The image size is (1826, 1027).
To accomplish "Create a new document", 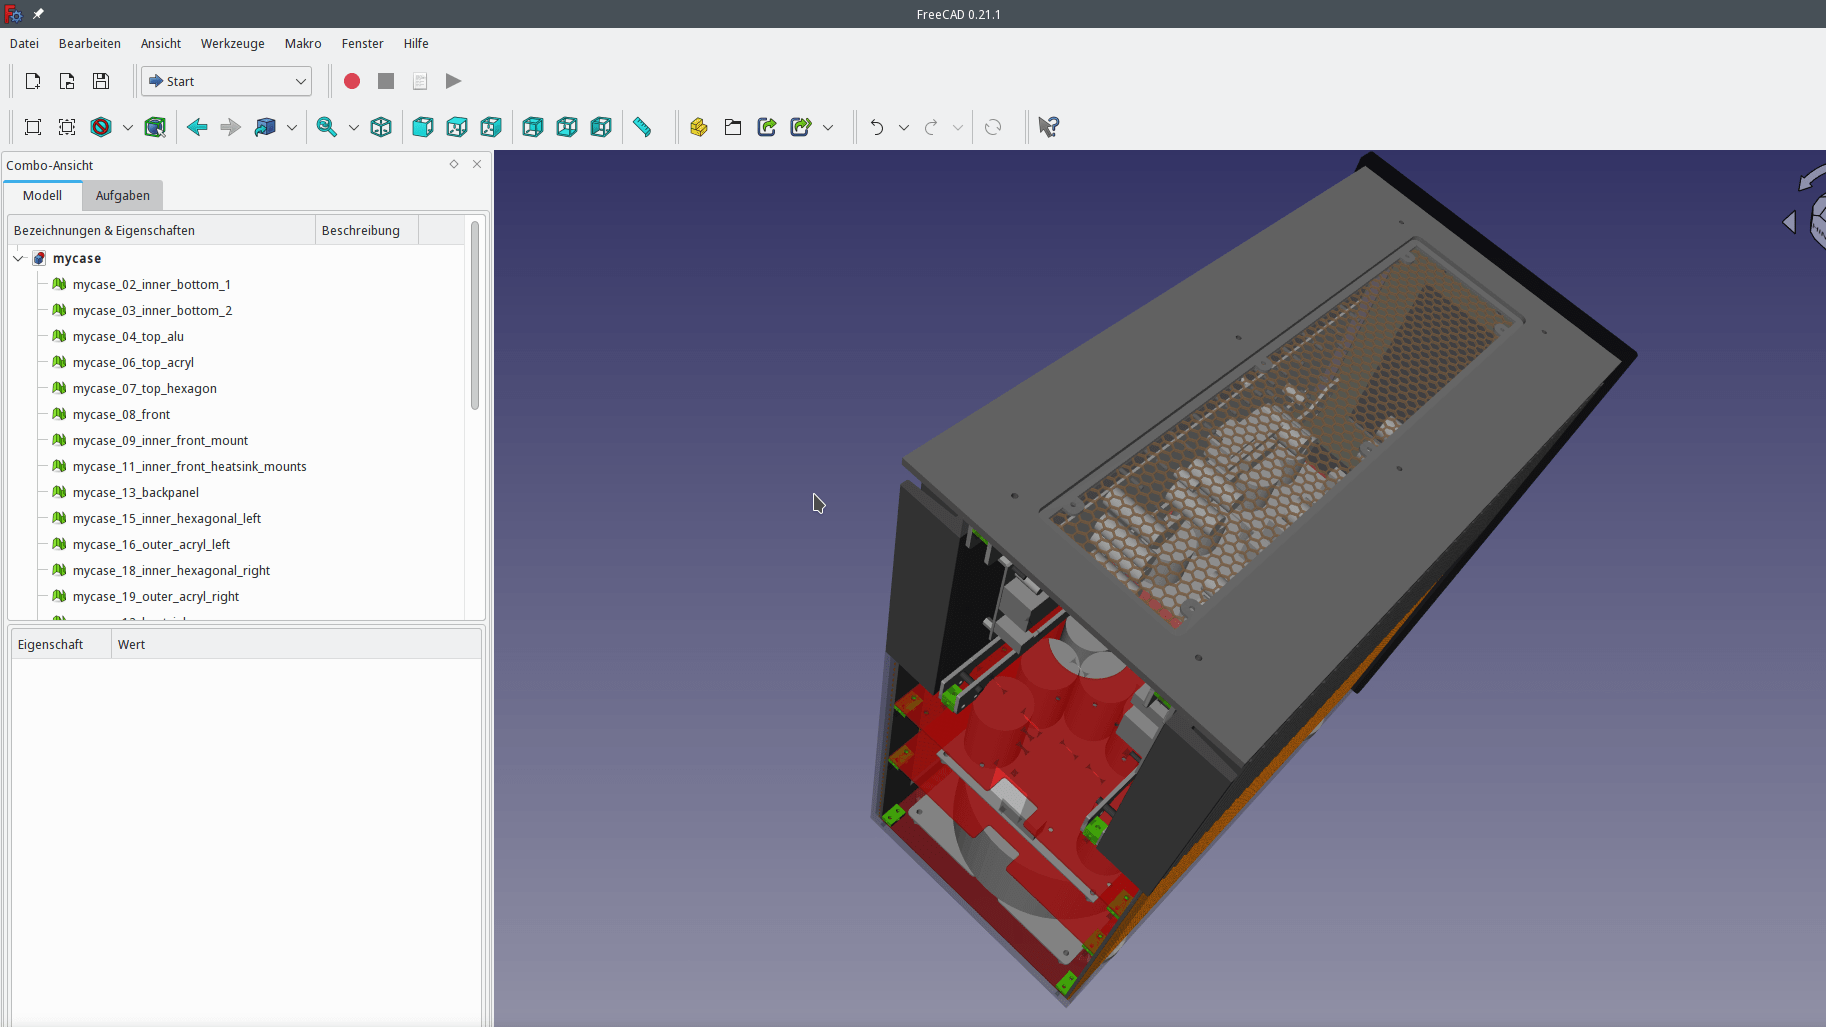I will coord(33,81).
